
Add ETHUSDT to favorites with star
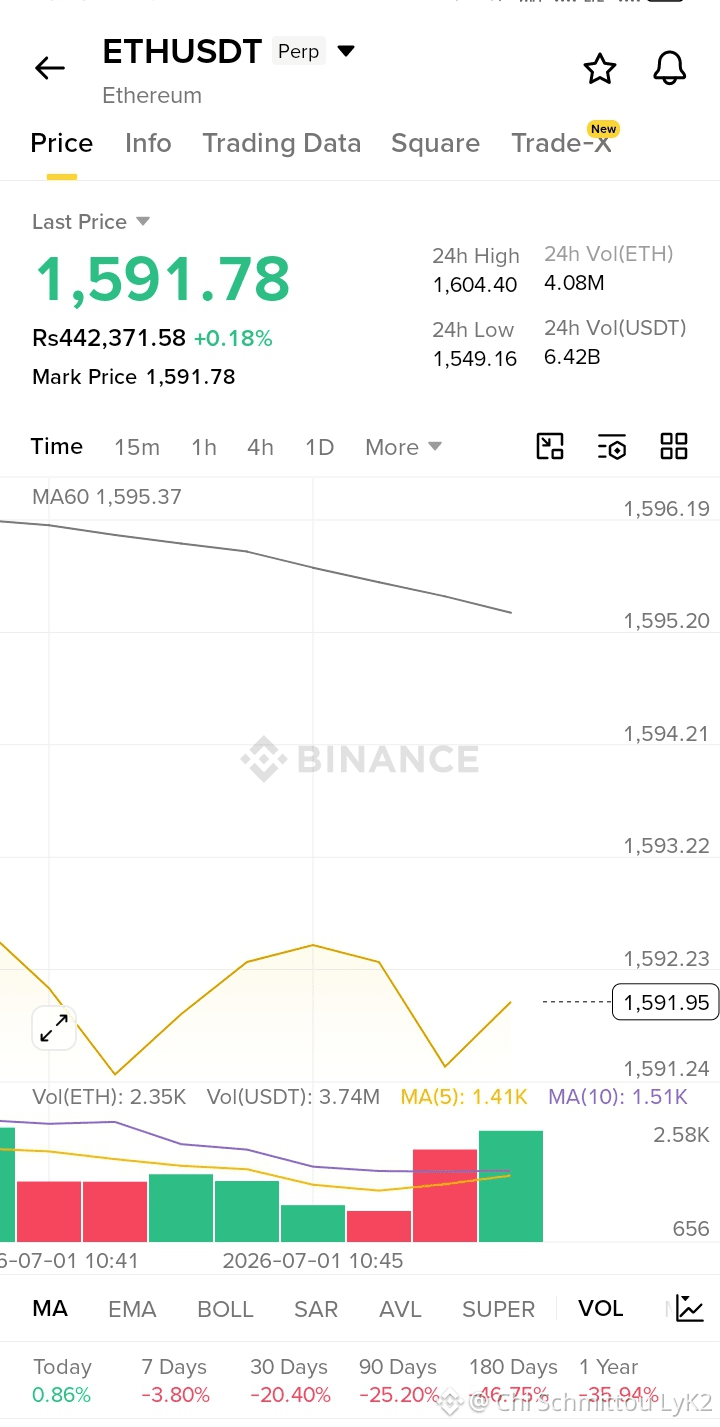coord(600,69)
